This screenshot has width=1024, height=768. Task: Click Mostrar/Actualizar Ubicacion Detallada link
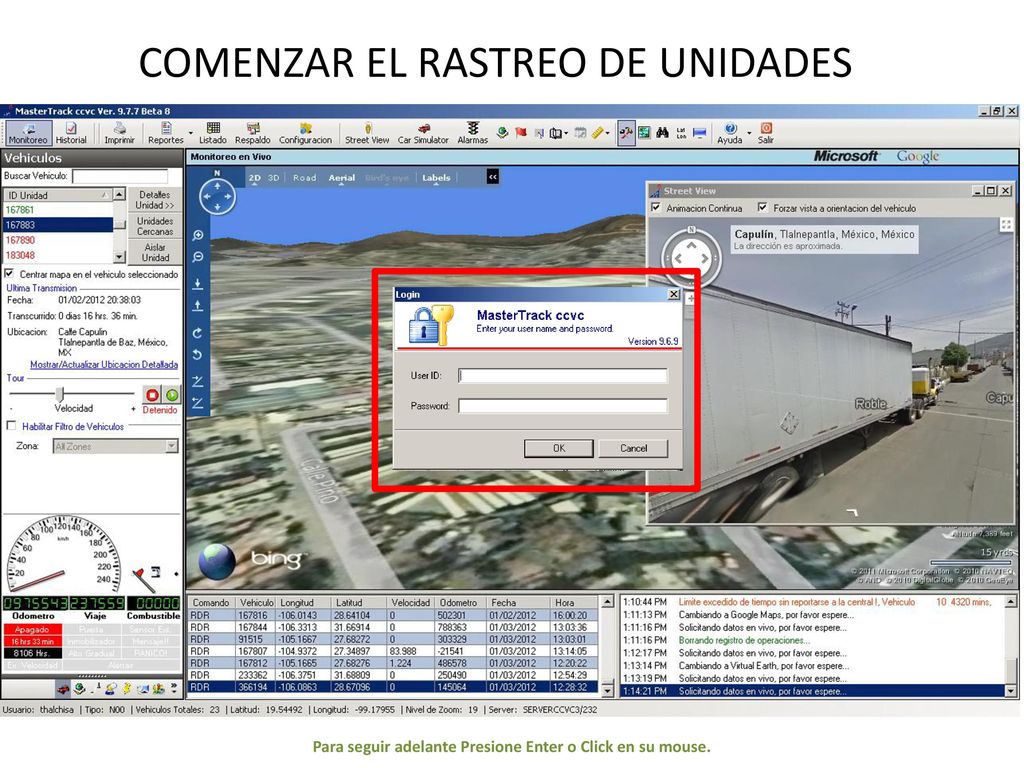(x=104, y=364)
